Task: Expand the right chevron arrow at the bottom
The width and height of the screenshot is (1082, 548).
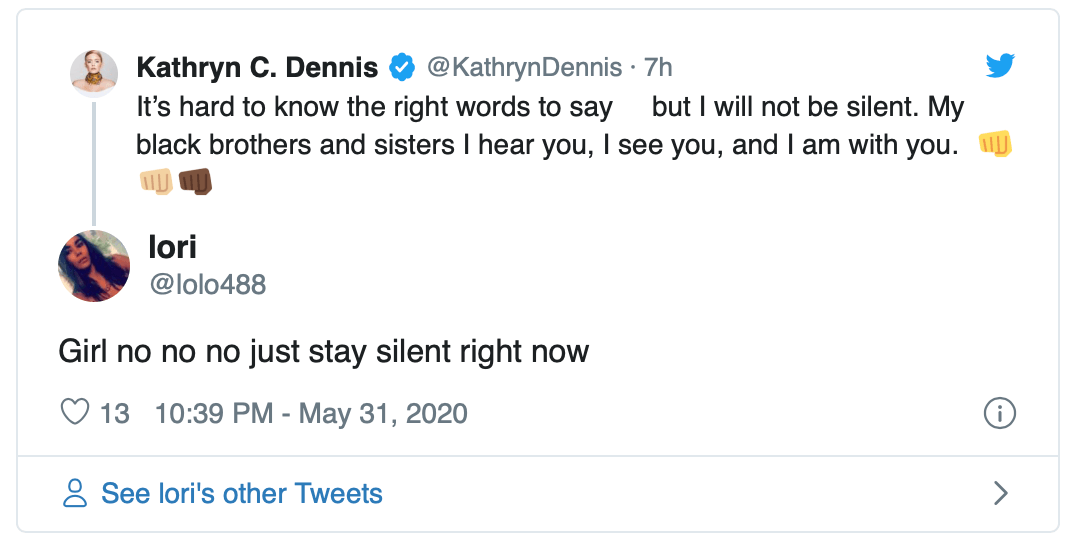Action: (x=999, y=493)
